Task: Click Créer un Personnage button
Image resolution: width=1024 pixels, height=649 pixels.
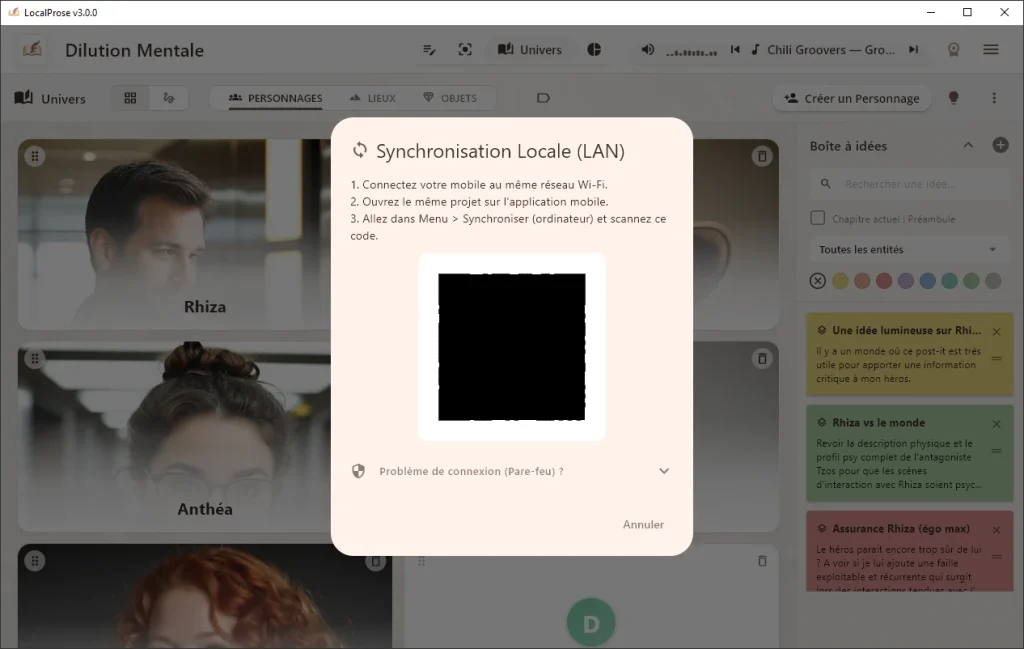Action: pyautogui.click(x=852, y=98)
